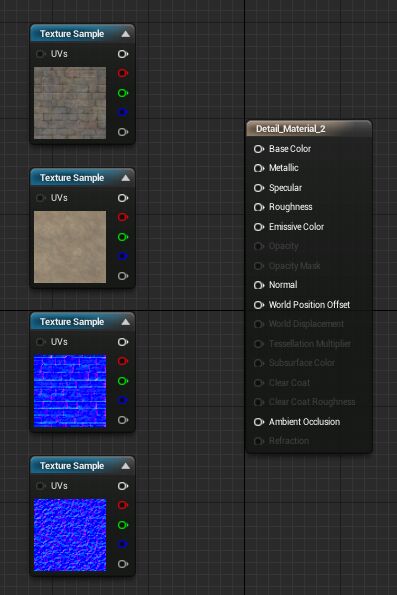Select title of brick wall Texture Sample node

click(72, 34)
